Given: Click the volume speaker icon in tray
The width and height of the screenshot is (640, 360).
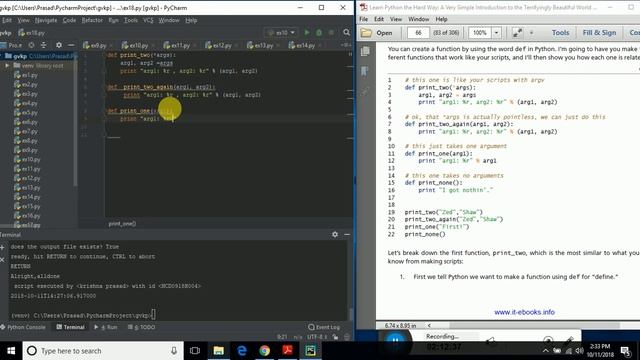Looking at the screenshot, I should [x=579, y=351].
